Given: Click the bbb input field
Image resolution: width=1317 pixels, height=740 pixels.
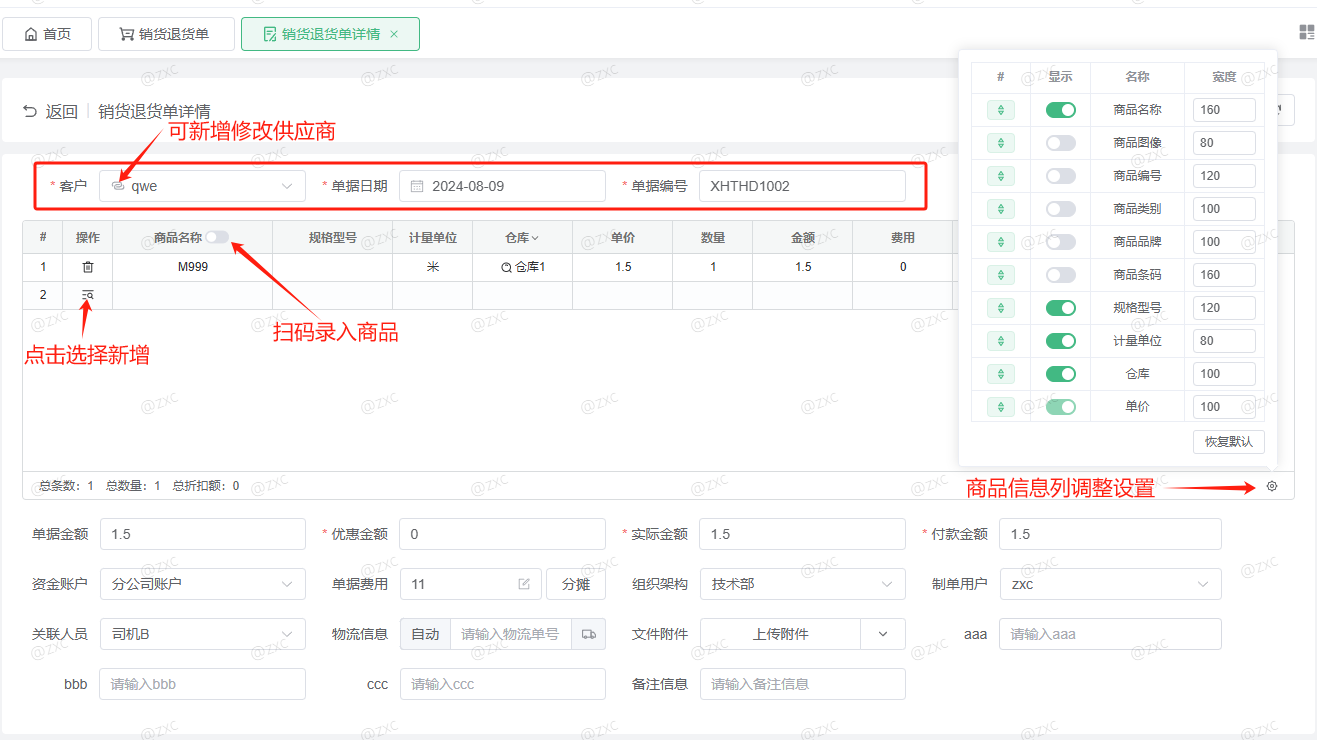Looking at the screenshot, I should pyautogui.click(x=202, y=684).
